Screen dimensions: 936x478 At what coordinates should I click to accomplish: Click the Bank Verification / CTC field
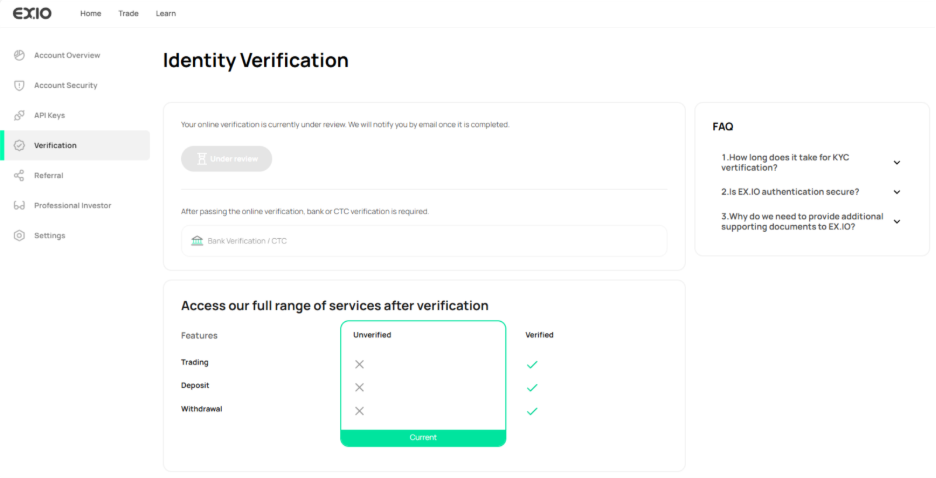(x=423, y=241)
